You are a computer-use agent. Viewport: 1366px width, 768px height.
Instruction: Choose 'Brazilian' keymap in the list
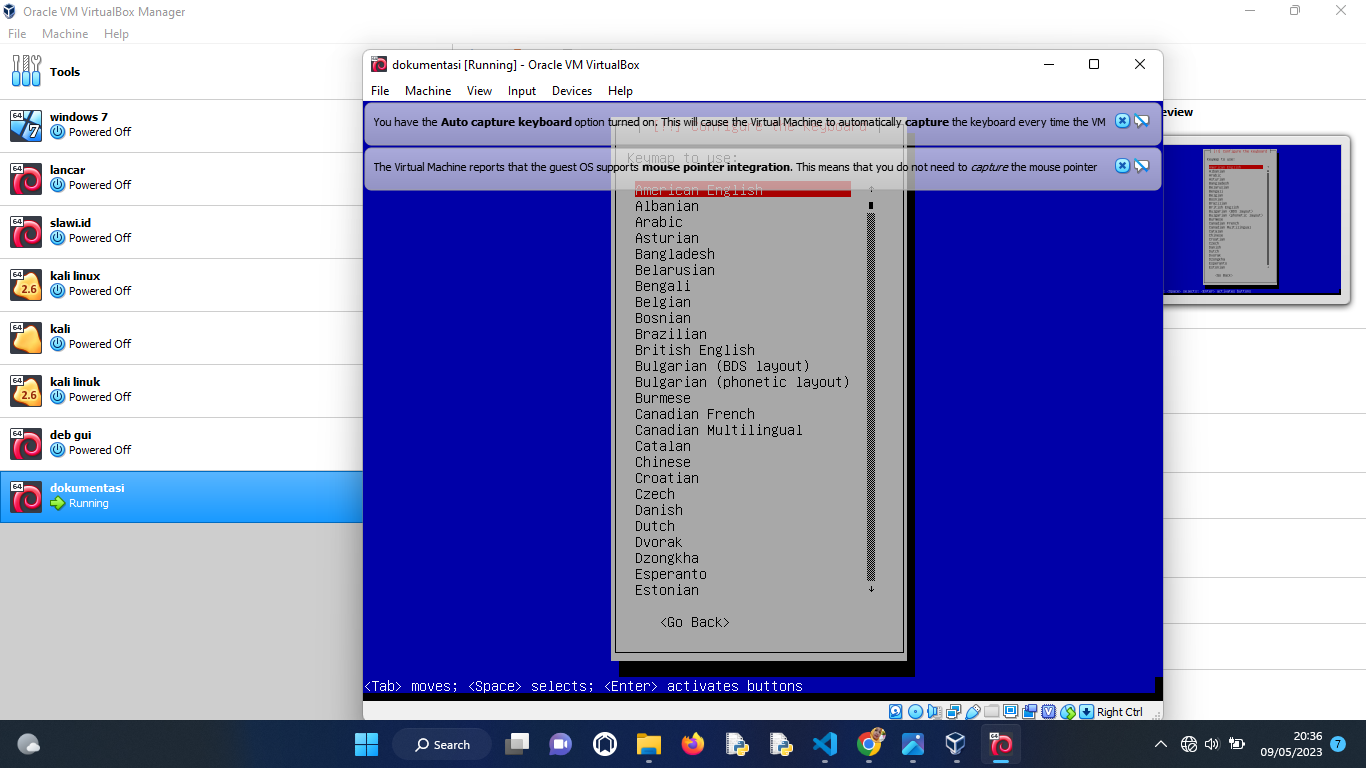coord(671,334)
